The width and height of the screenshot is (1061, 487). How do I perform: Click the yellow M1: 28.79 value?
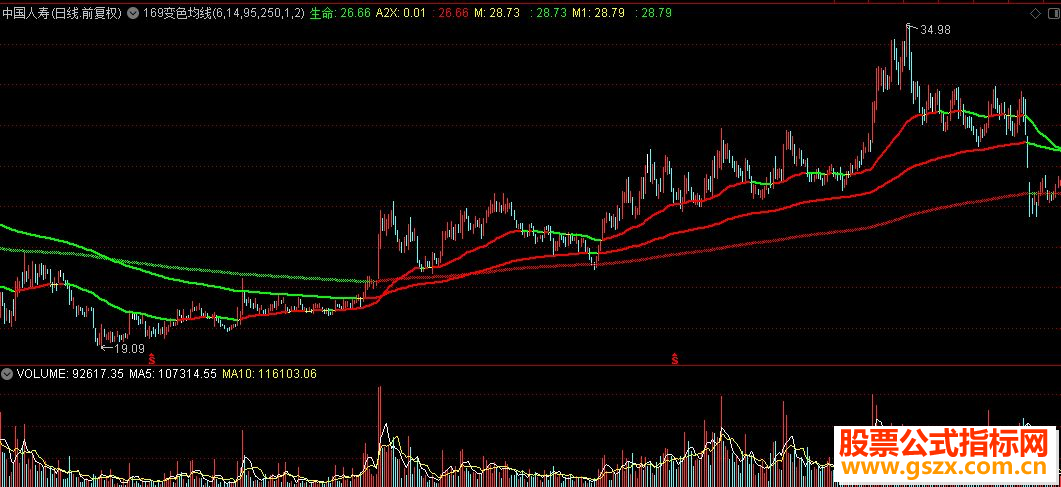598,12
